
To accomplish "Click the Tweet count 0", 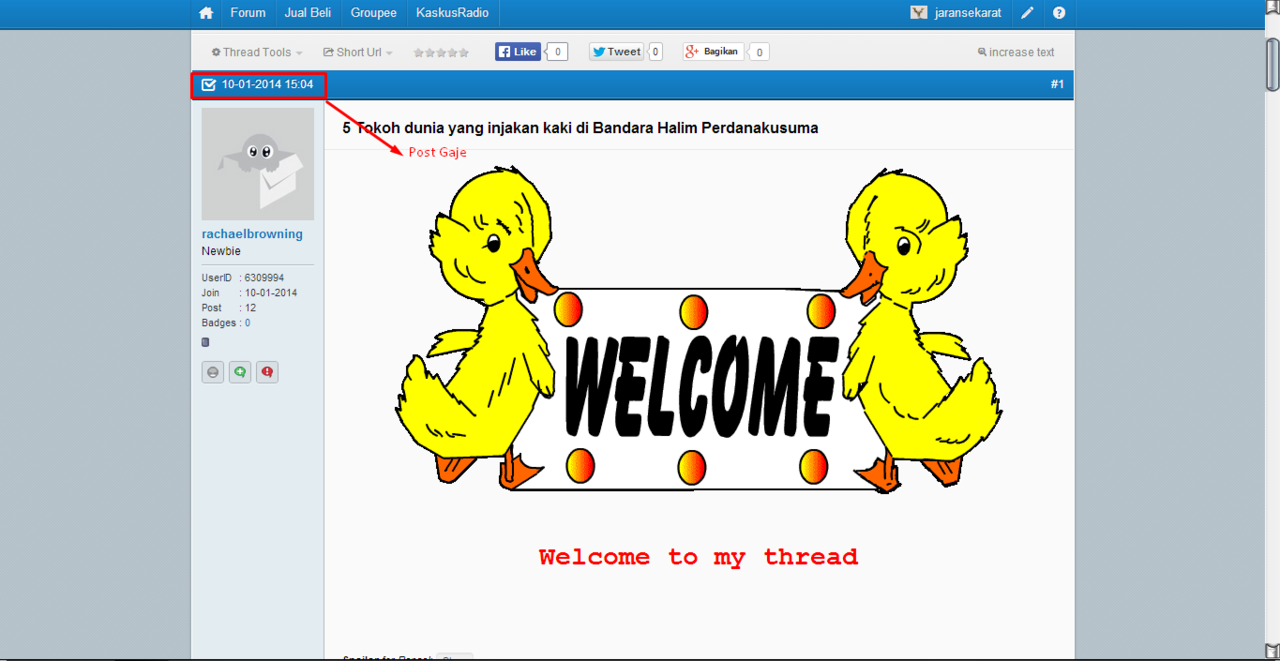I will 655,52.
